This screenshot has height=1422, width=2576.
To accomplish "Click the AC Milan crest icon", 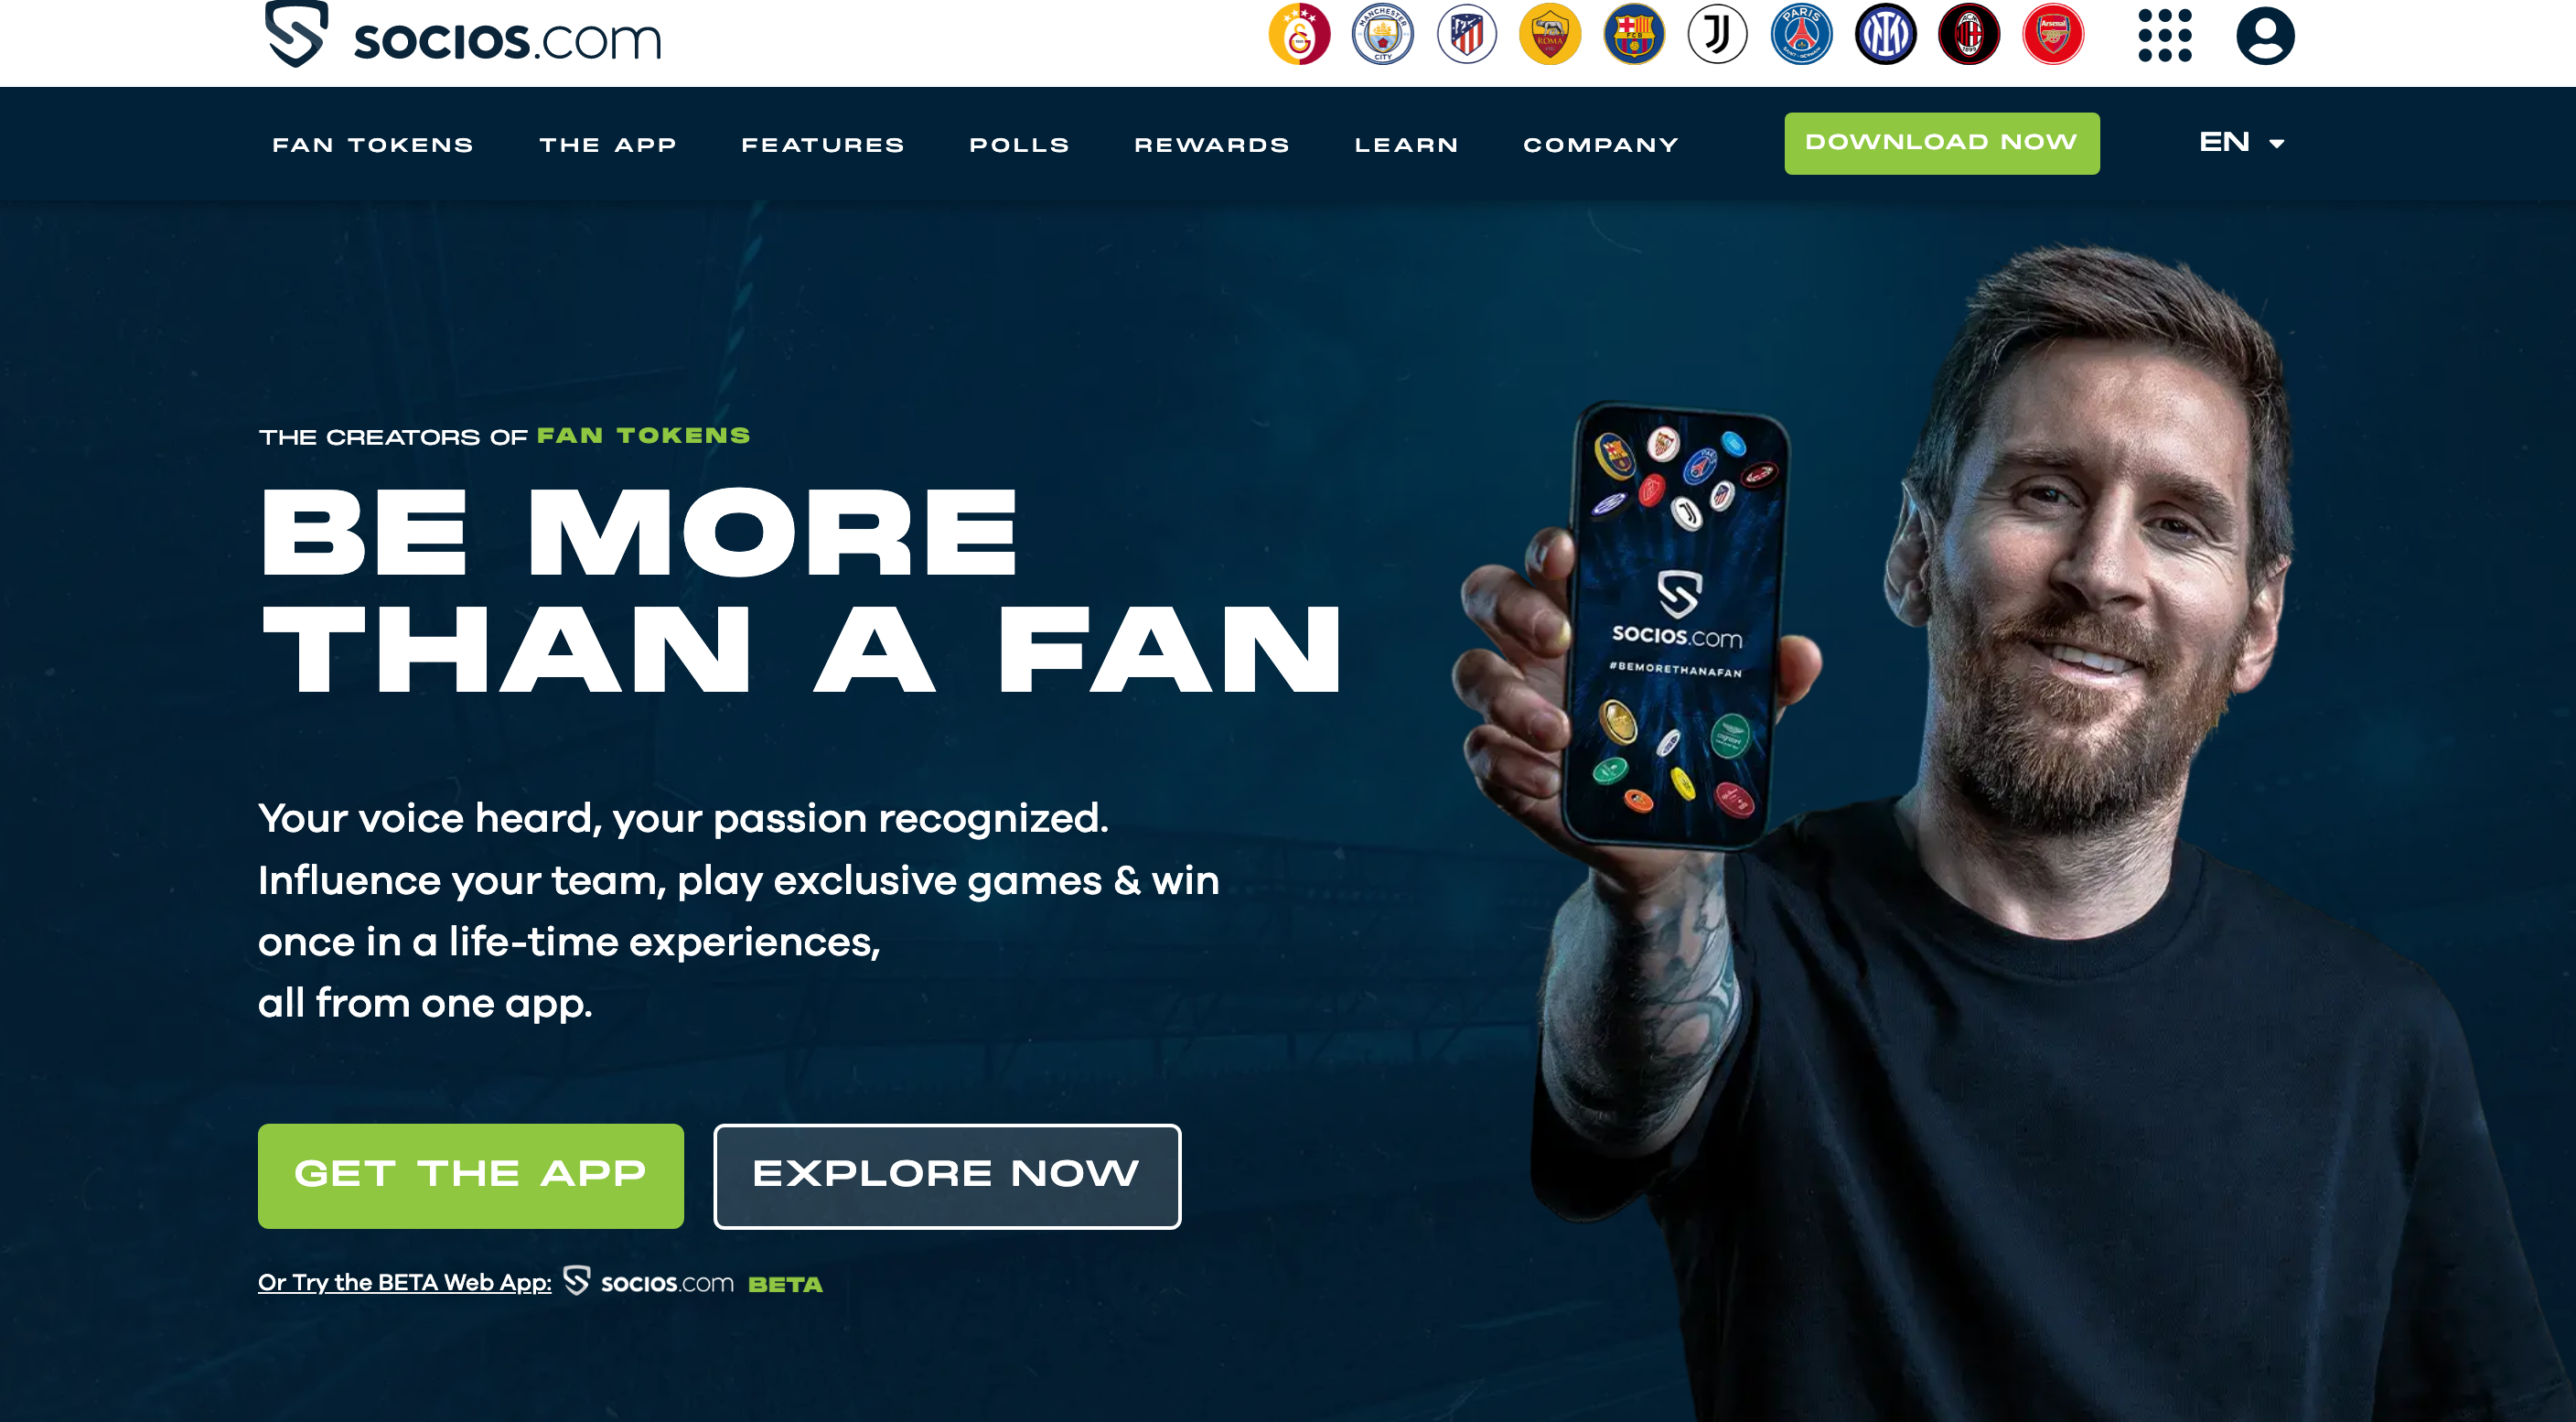I will pos(1969,35).
